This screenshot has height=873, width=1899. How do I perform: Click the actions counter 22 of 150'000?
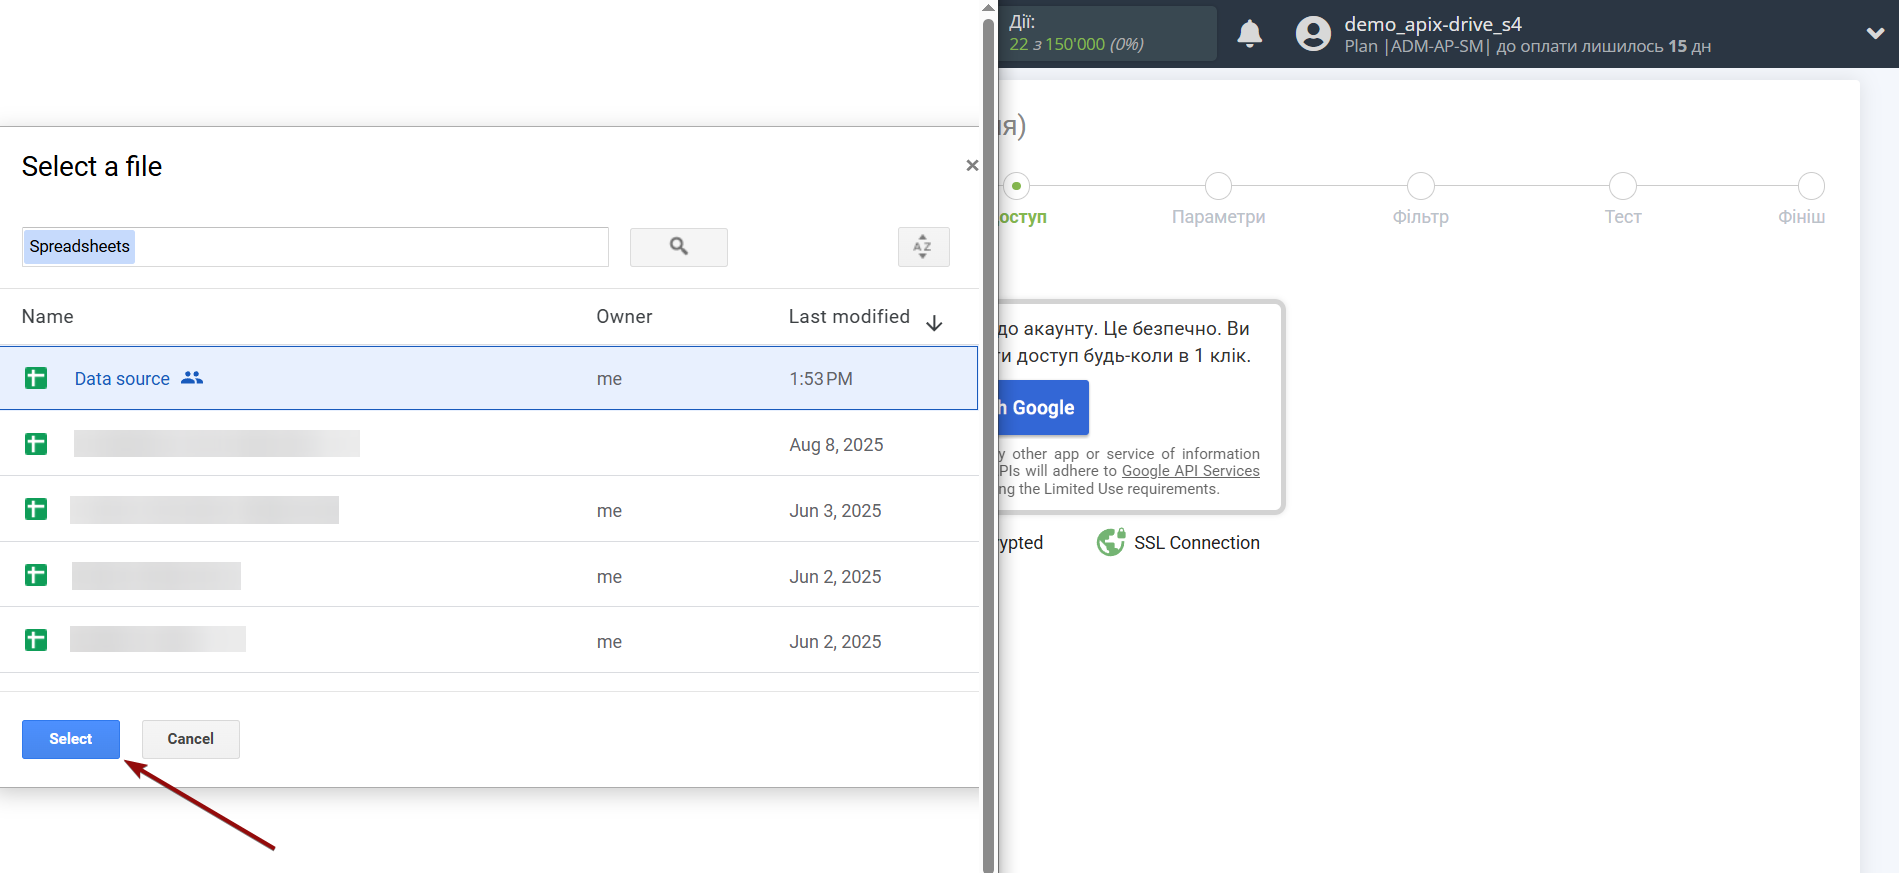coord(1076,44)
